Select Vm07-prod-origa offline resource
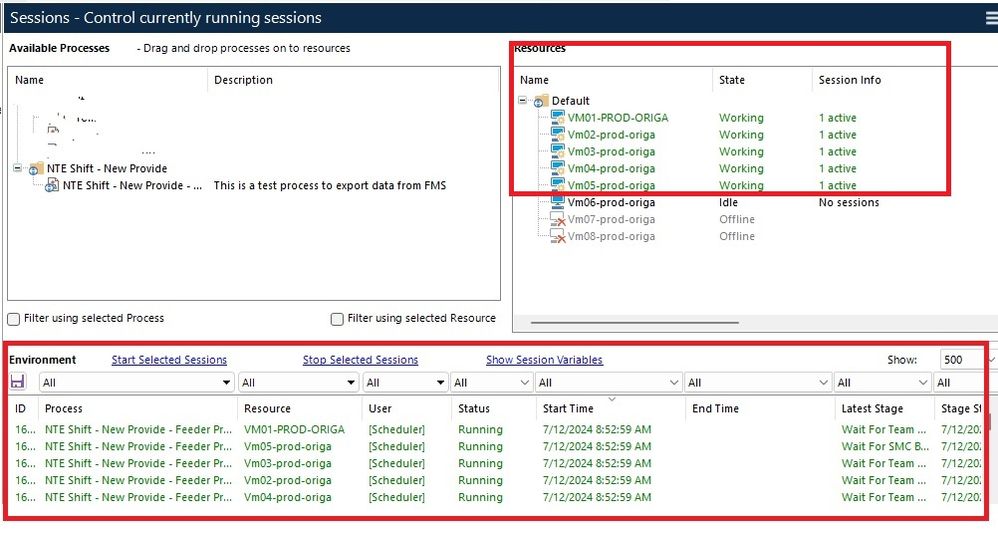This screenshot has height=537, width=998. (611, 220)
